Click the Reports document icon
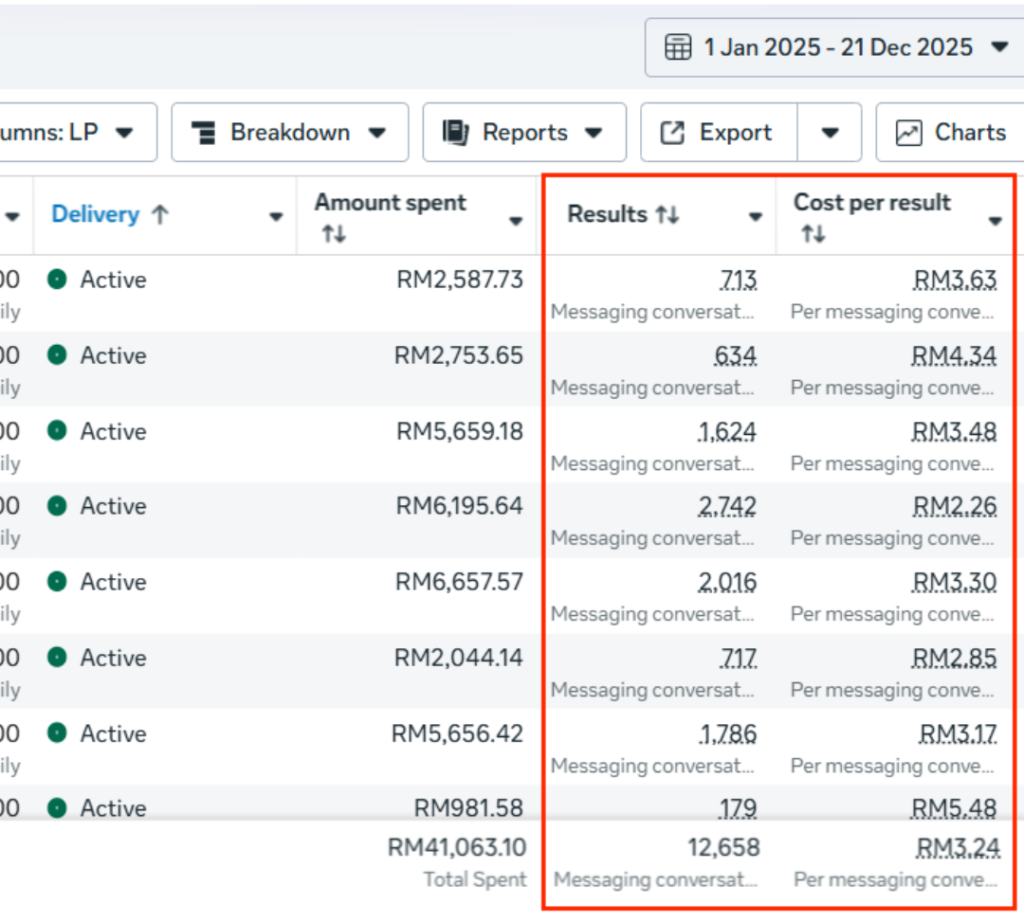Viewport: 1024px width, 923px height. tap(456, 133)
